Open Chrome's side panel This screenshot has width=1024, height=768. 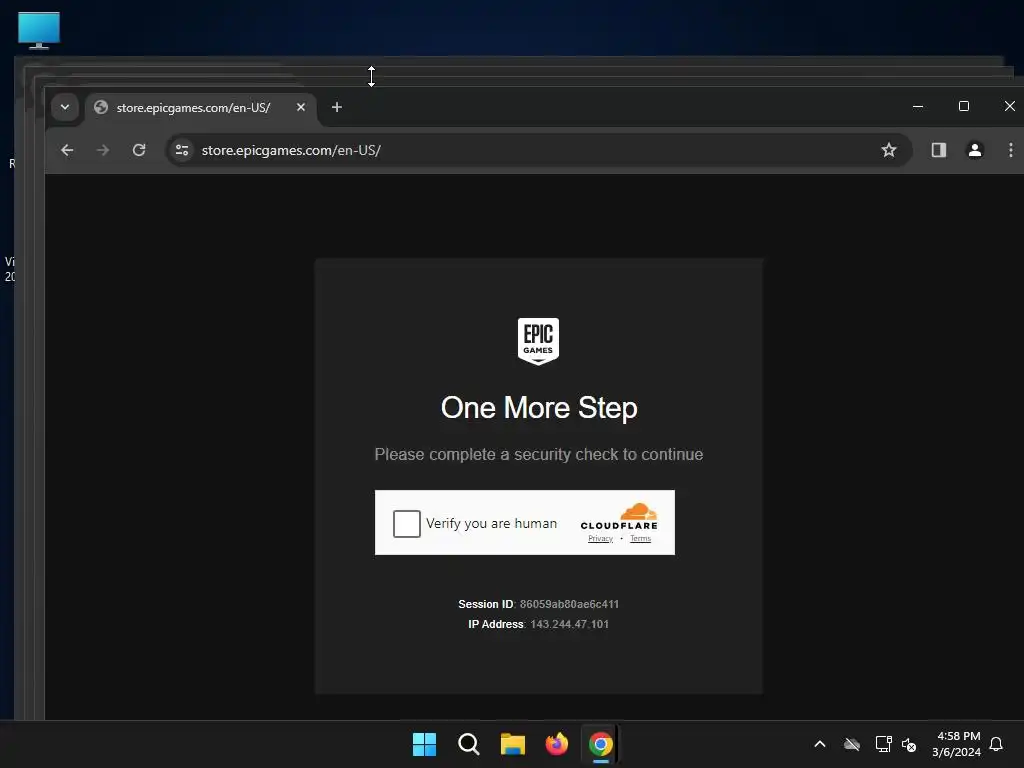pyautogui.click(x=939, y=150)
